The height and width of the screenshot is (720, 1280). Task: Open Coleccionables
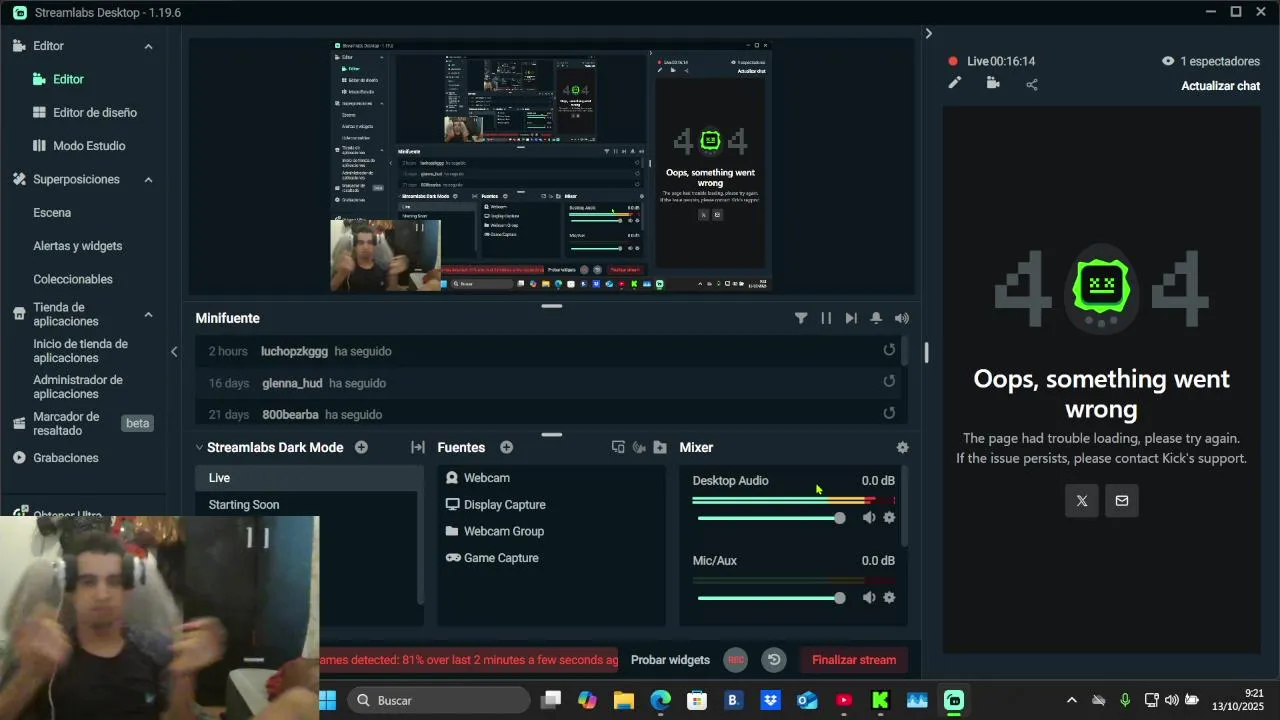(72, 279)
